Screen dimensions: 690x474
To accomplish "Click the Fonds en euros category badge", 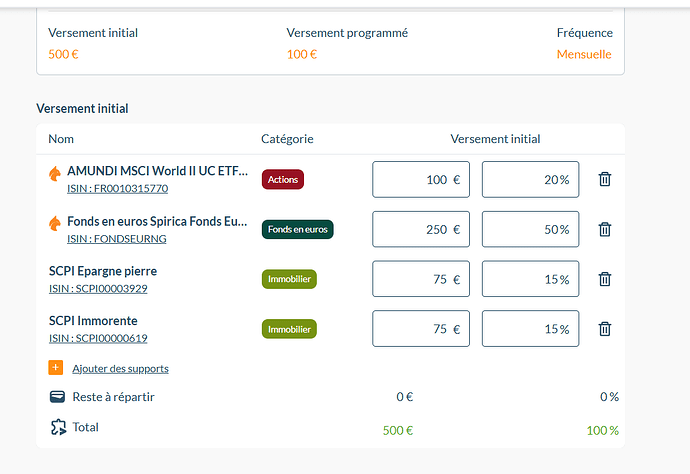I will tap(297, 229).
